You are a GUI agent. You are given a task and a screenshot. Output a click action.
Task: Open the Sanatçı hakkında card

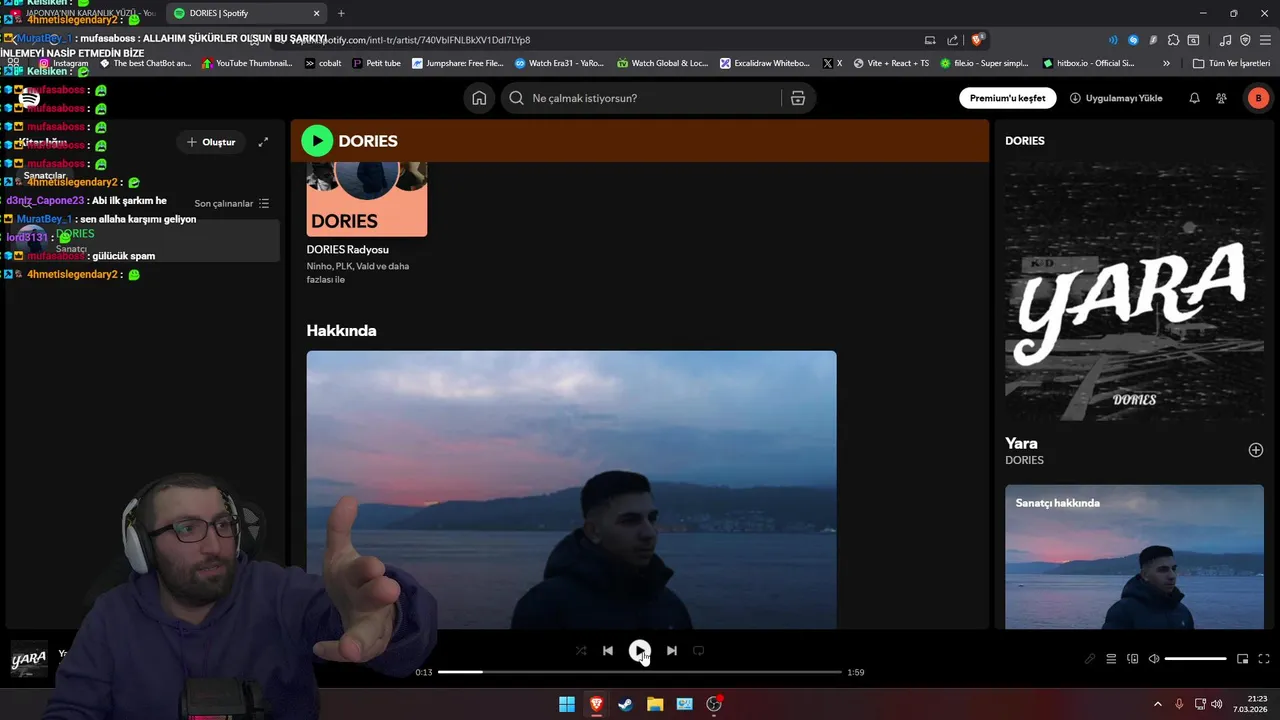click(1134, 557)
